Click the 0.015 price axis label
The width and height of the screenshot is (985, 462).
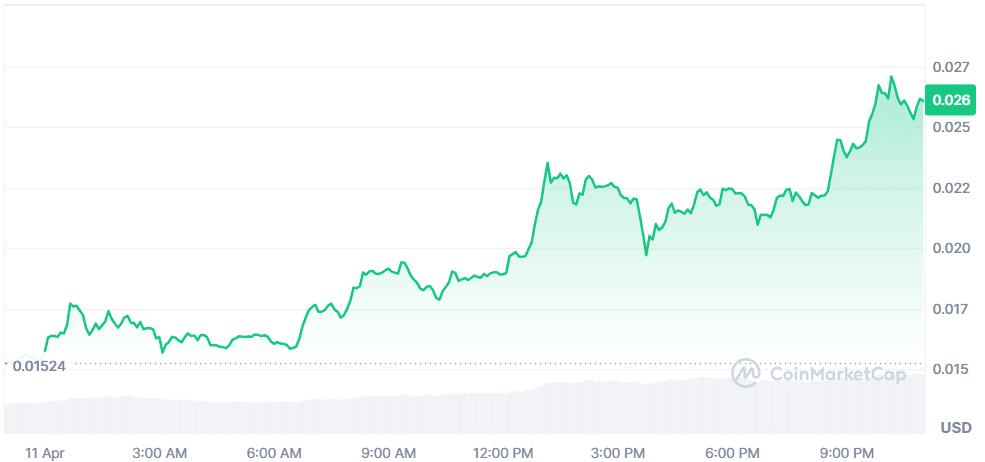click(x=950, y=369)
